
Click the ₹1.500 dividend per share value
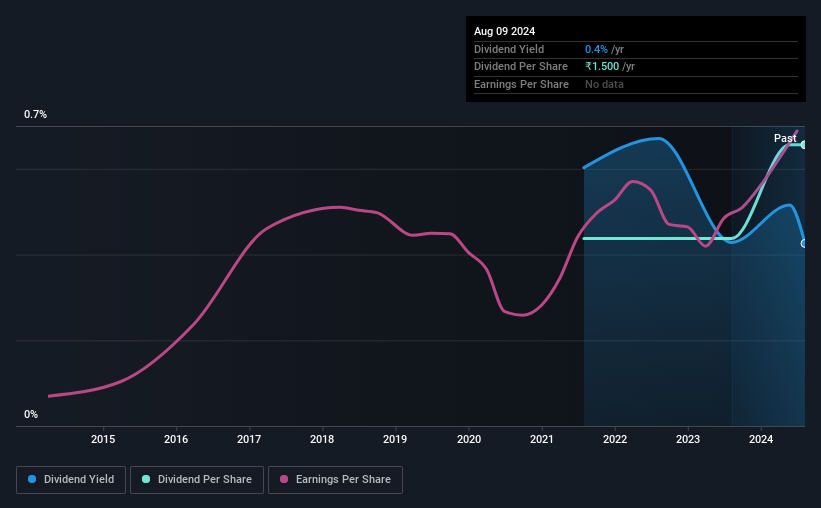click(x=602, y=67)
